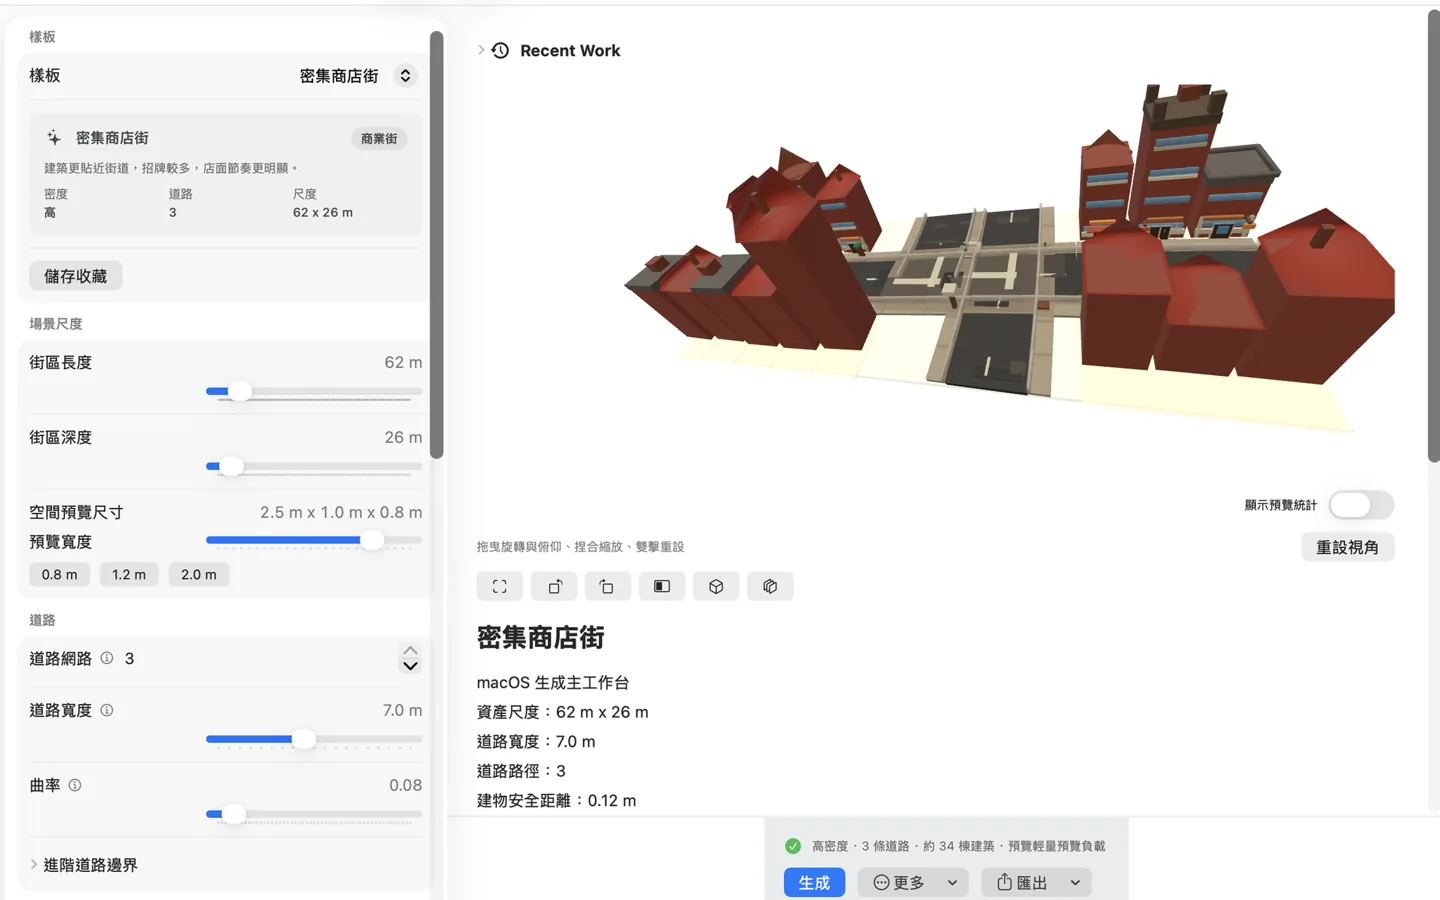Click the 2.5 m x 1.0 m x 0.8 m value
Screen dimensions: 1440x900
click(x=341, y=512)
